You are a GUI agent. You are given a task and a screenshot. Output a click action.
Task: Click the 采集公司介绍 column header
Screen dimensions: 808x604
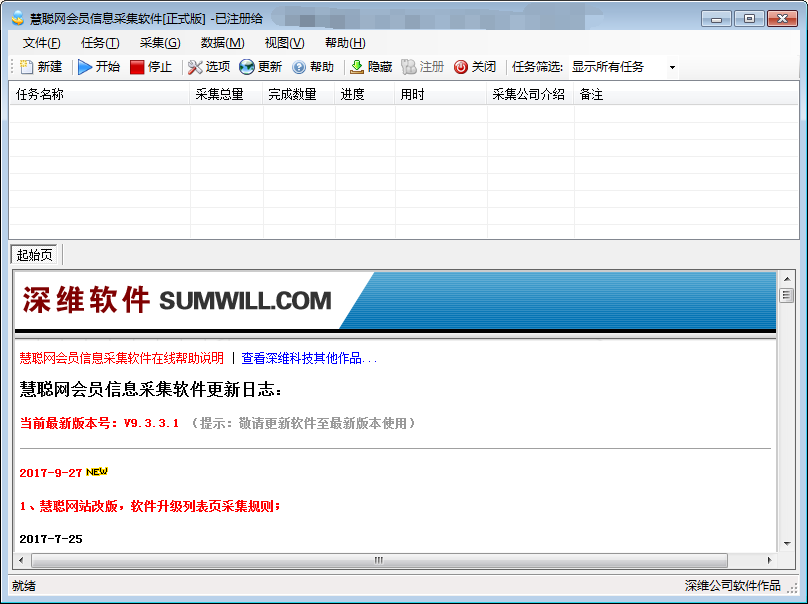click(x=530, y=94)
